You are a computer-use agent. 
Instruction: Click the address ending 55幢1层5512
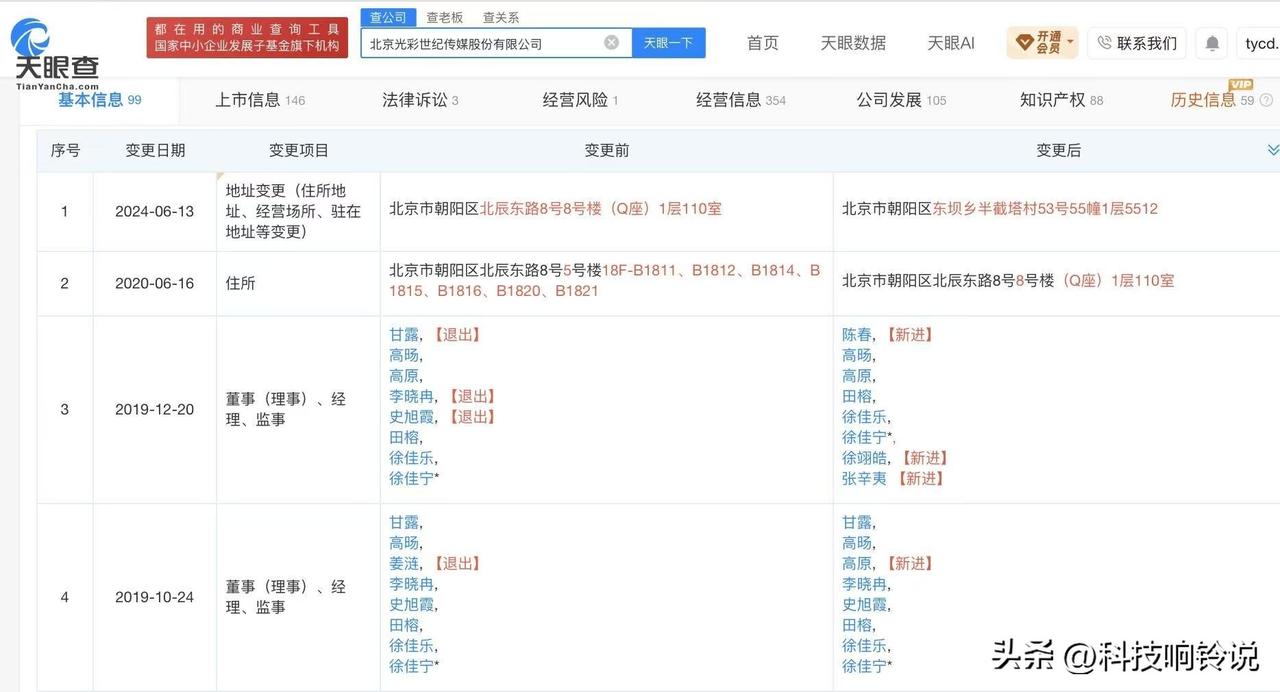pos(1000,209)
